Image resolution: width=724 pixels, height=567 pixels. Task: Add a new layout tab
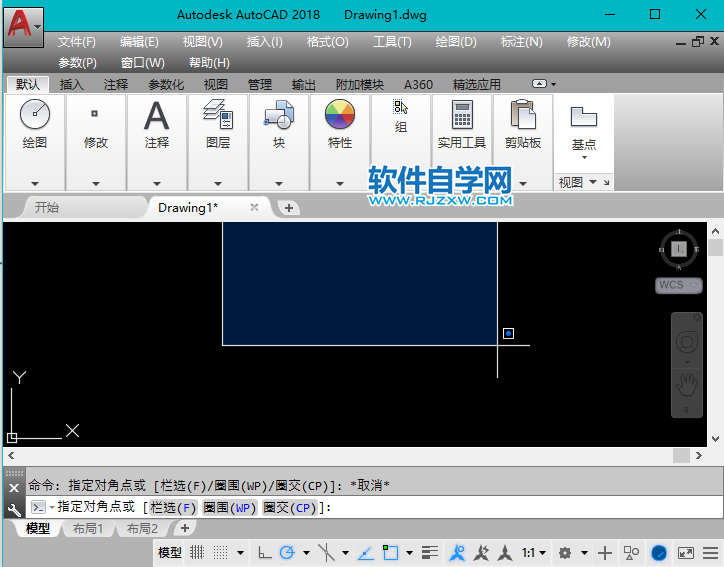(x=185, y=528)
